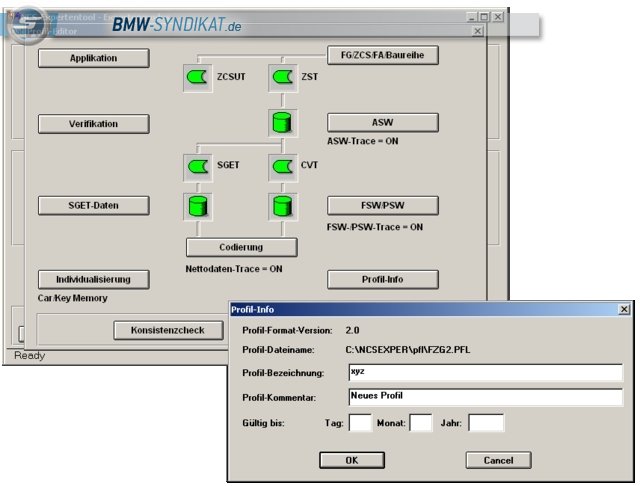Screen dimensions: 640x486
Task: Close the main Expertentool window
Action: 498,17
